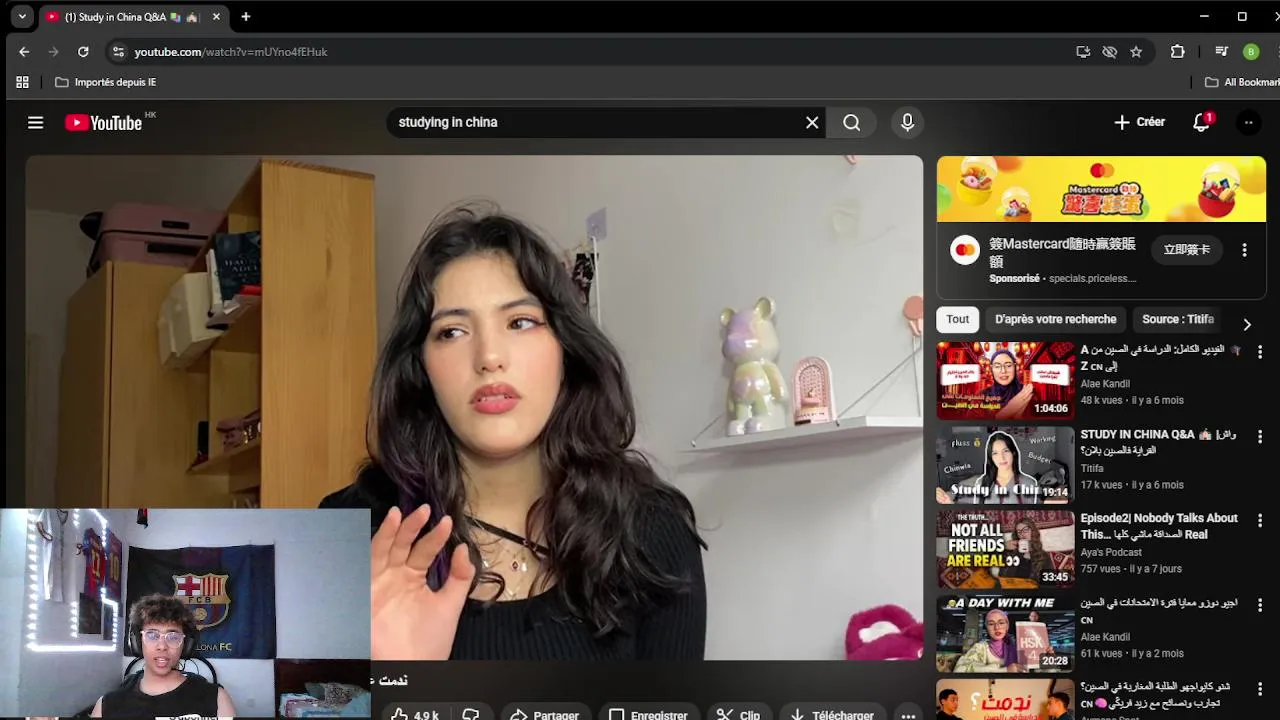Like the video with 4,9 k likes
Image resolution: width=1280 pixels, height=720 pixels.
tap(415, 715)
